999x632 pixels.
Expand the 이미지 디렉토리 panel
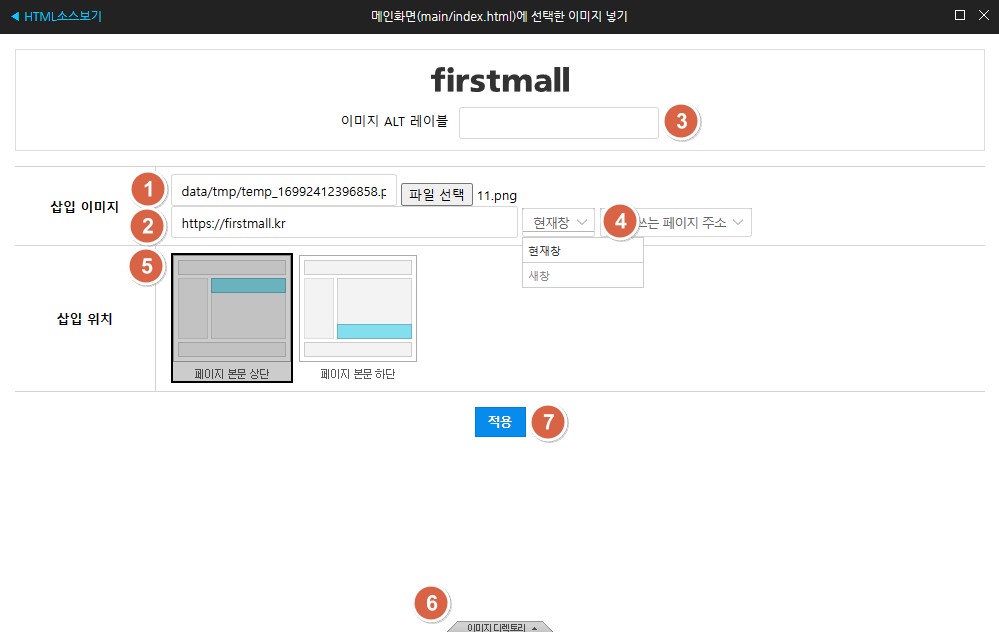tap(500, 627)
